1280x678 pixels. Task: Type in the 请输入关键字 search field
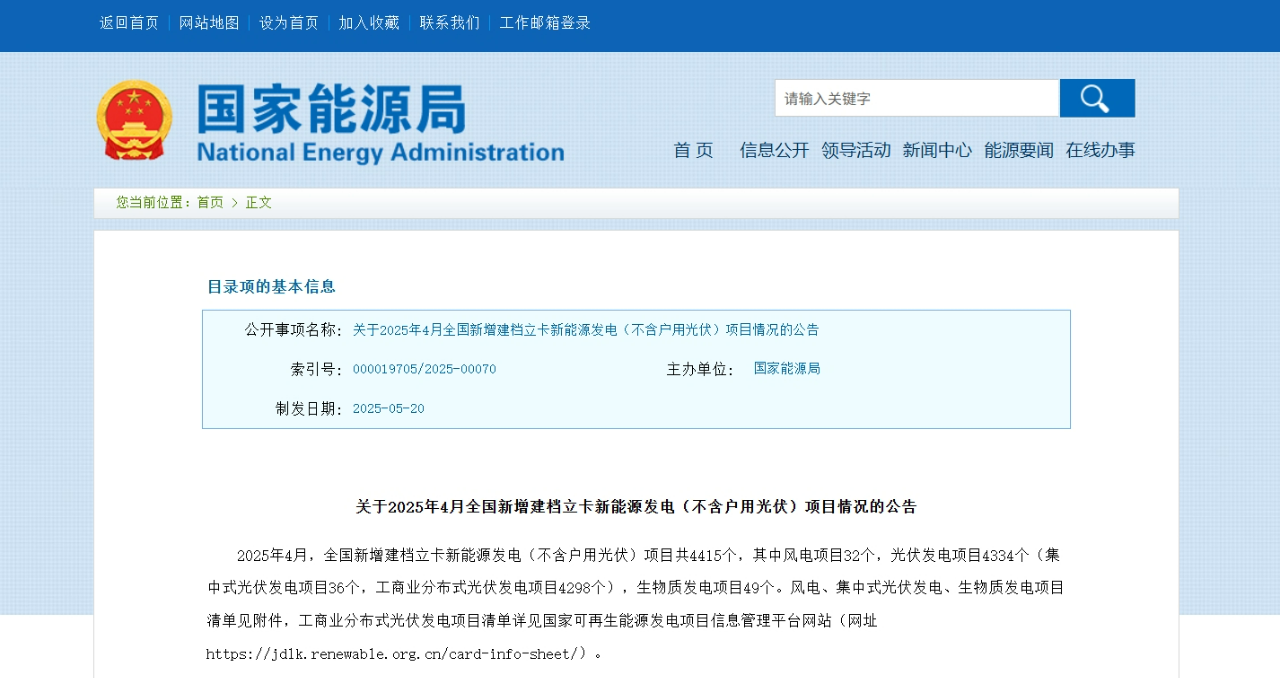click(x=916, y=98)
